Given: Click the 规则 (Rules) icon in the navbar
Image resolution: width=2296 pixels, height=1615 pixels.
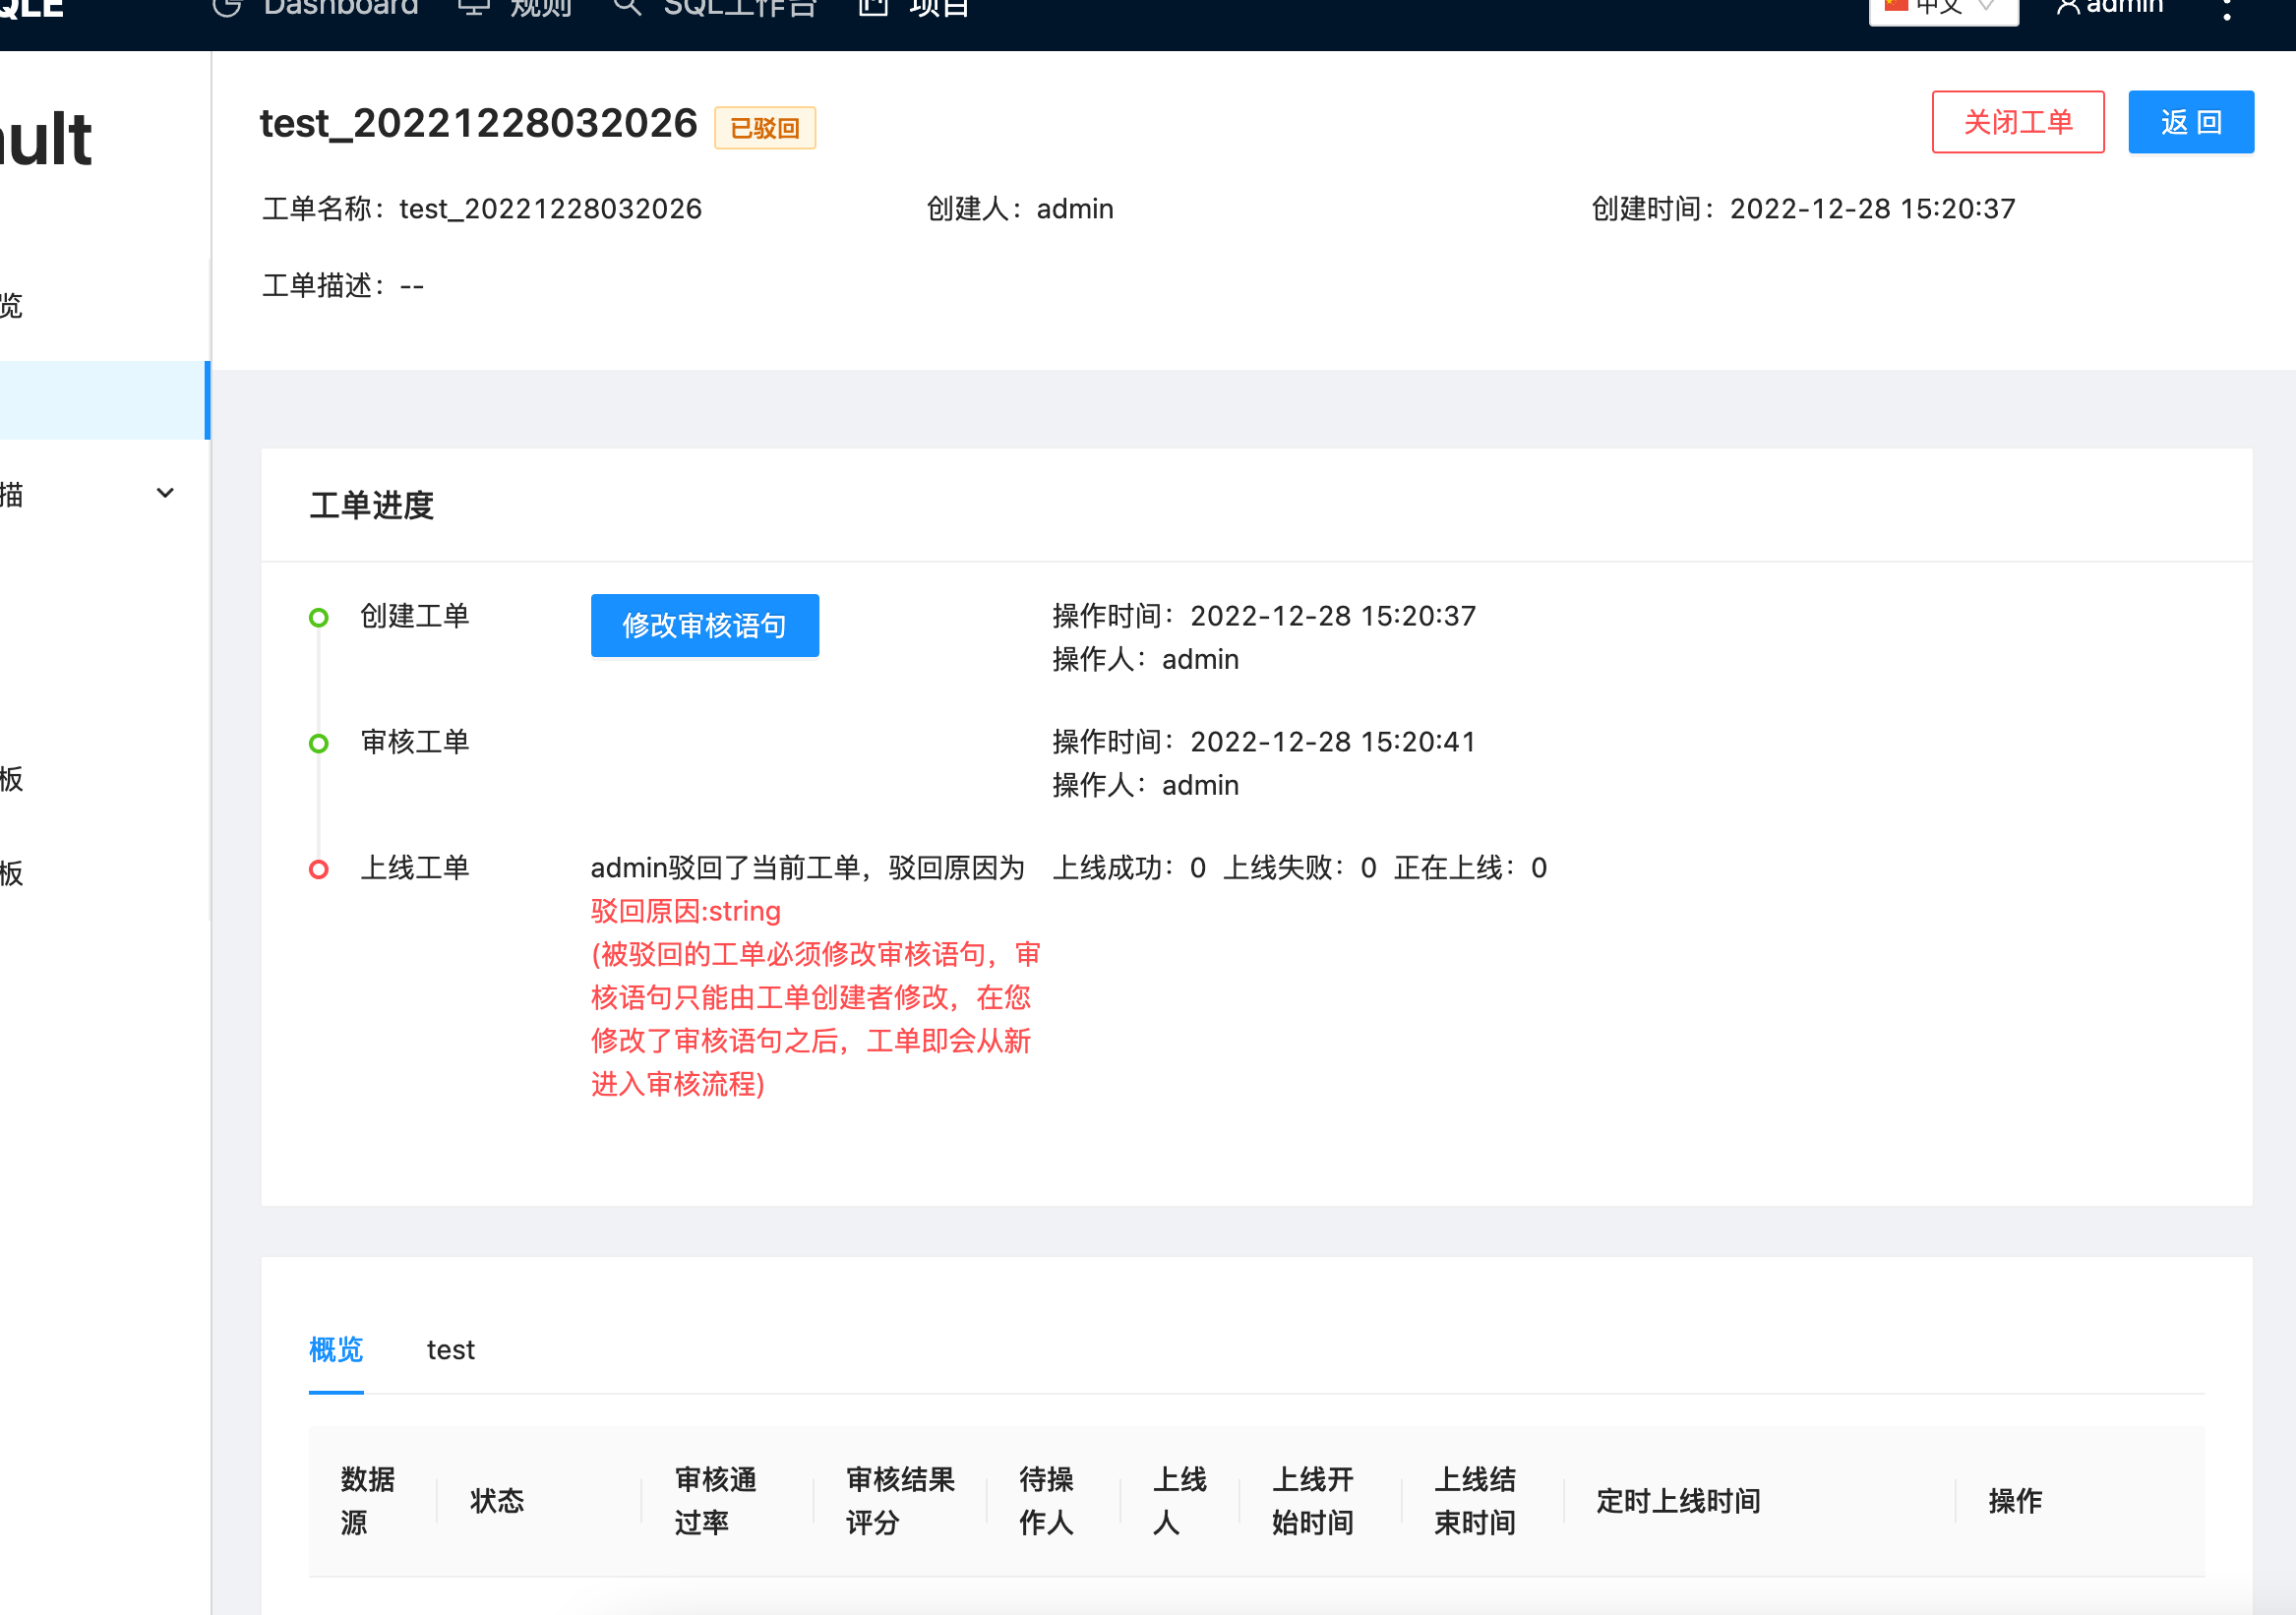Looking at the screenshot, I should 475,8.
